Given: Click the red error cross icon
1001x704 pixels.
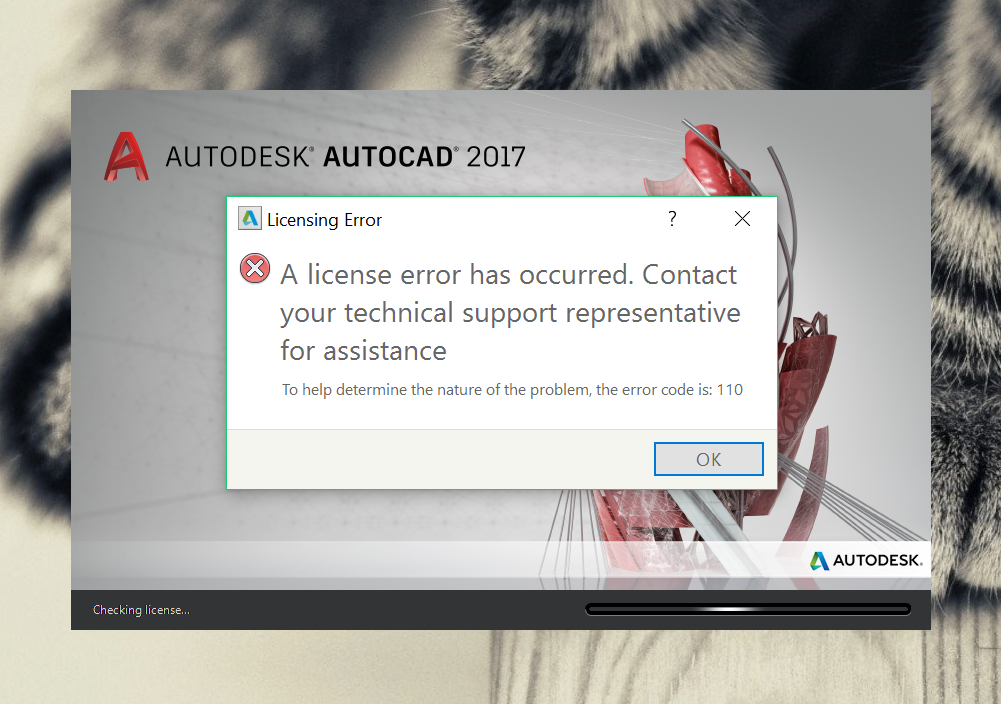Looking at the screenshot, I should pos(255,268).
